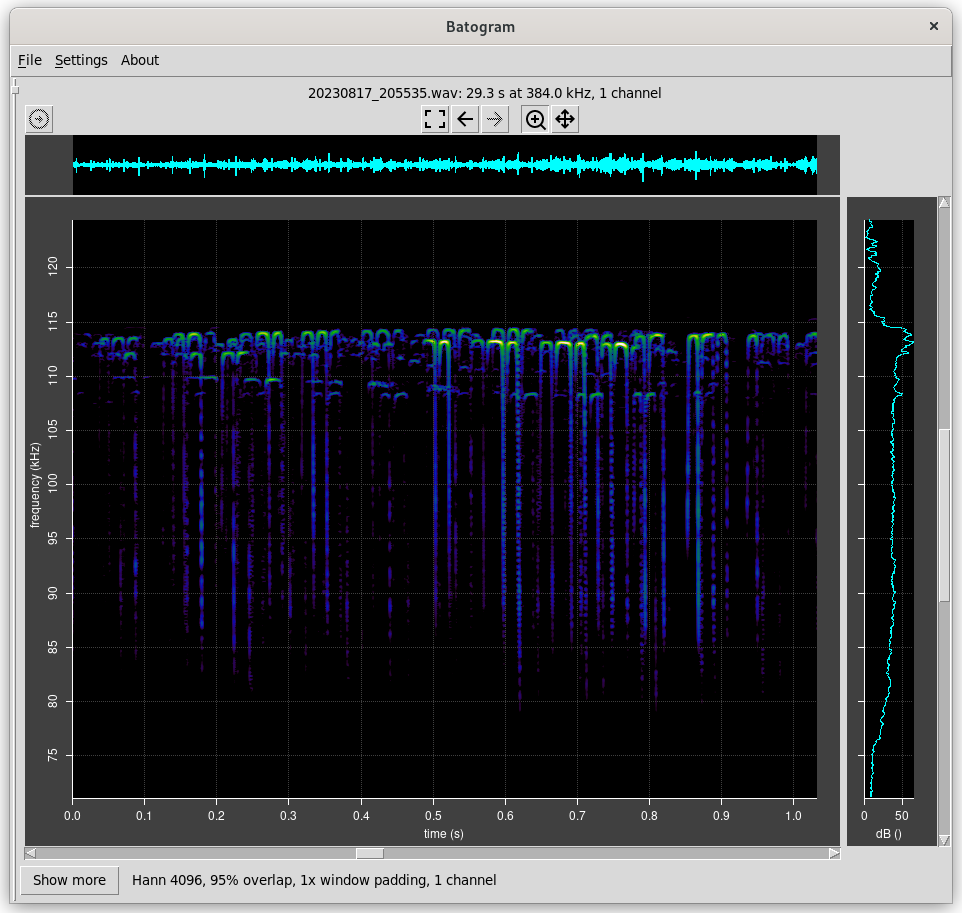Click horizontal scrollbar right arrow
Screen dimensions: 962x913
pos(834,853)
